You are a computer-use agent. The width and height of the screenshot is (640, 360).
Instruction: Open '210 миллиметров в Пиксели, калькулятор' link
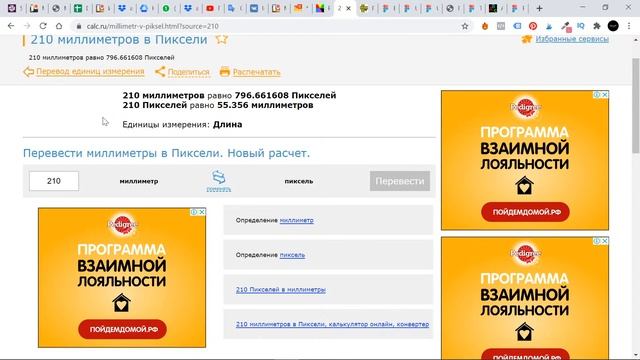[x=332, y=324]
